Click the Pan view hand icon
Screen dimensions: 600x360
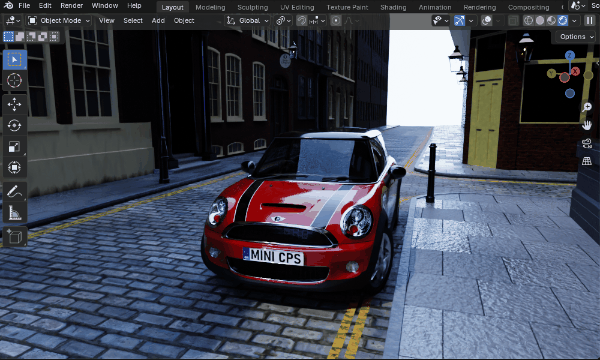pyautogui.click(x=587, y=125)
